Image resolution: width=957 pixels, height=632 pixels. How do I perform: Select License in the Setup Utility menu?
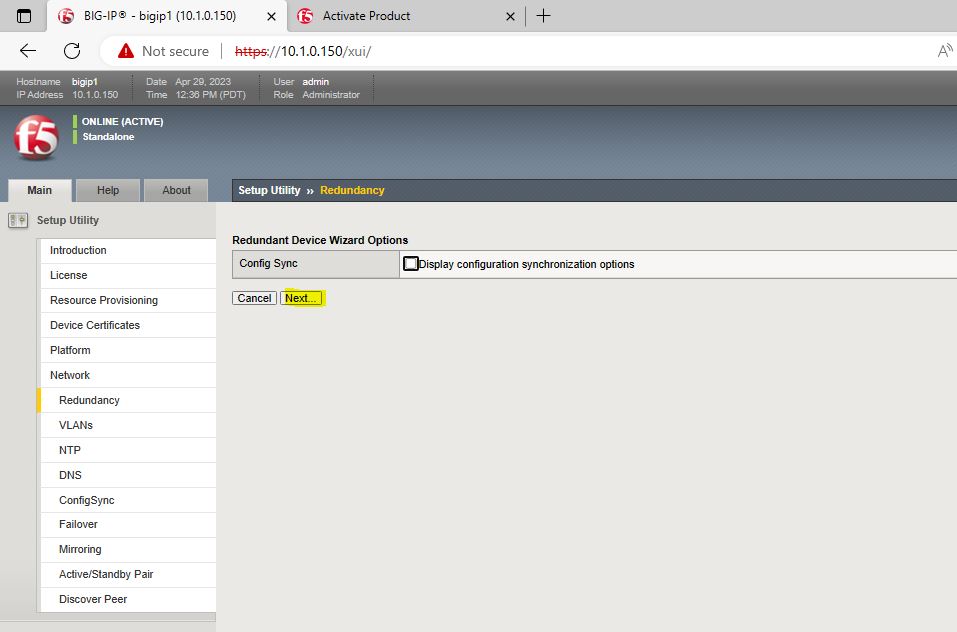point(69,275)
